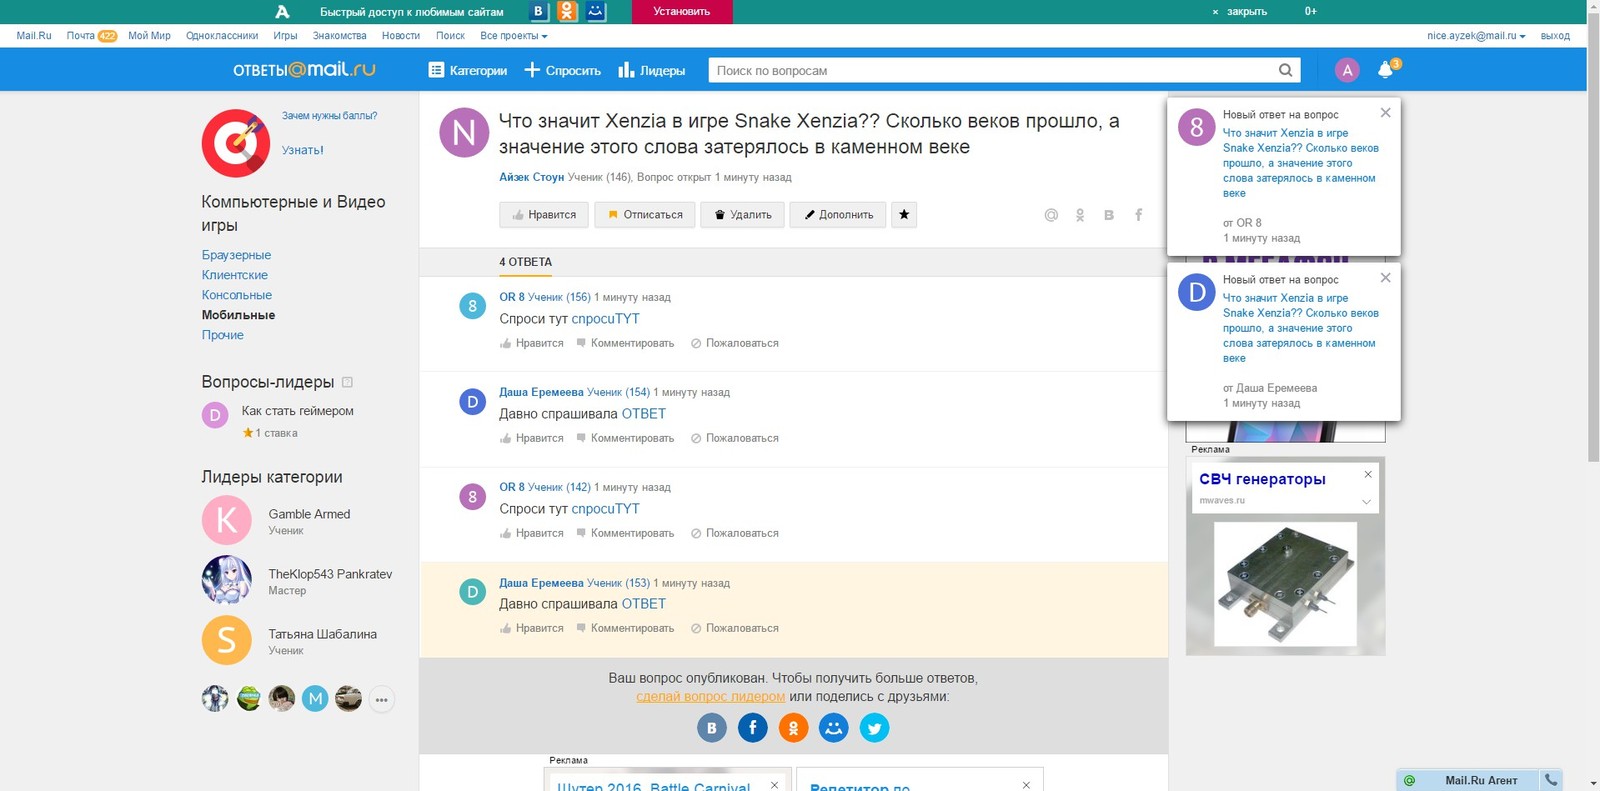Click the Mail.Ru Агент phone icon
The image size is (1600, 791).
click(x=1551, y=780)
